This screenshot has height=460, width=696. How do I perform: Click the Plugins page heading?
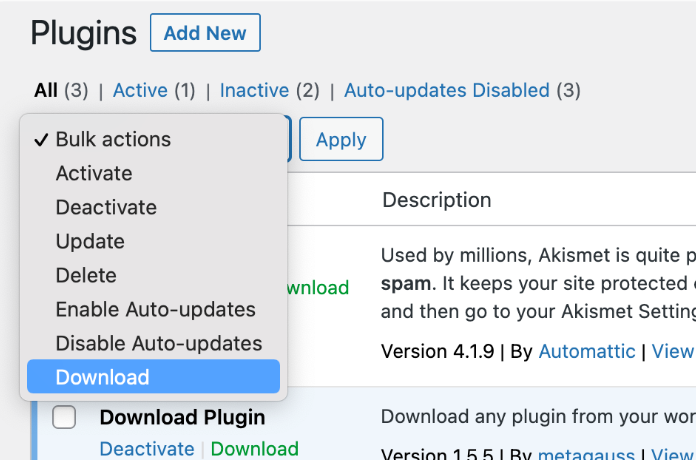[83, 33]
